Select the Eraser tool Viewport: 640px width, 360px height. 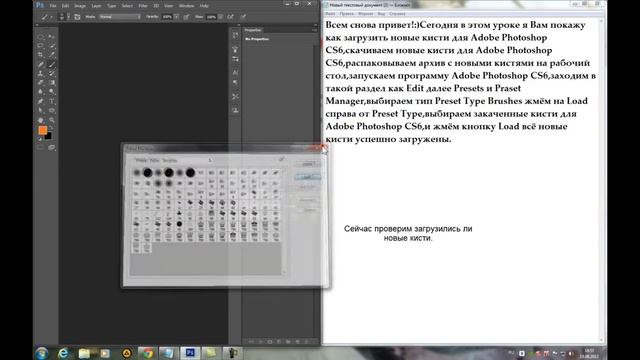40,82
